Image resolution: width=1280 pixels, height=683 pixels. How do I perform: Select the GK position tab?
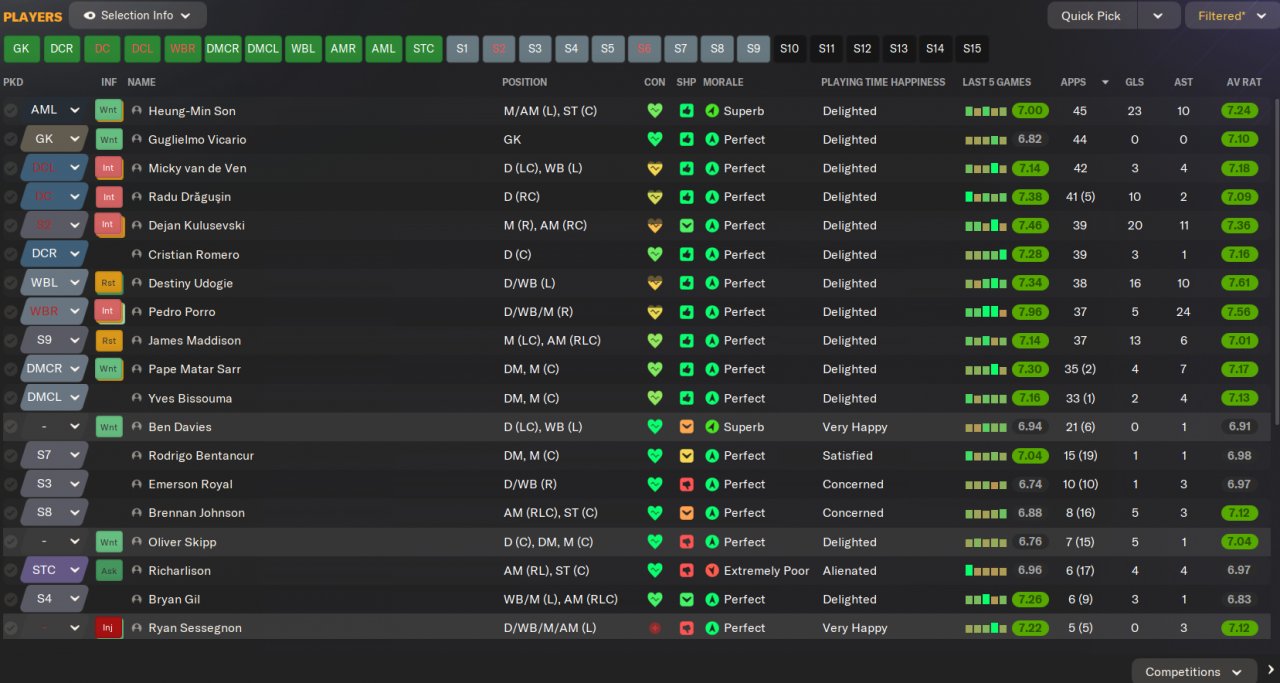[22, 48]
